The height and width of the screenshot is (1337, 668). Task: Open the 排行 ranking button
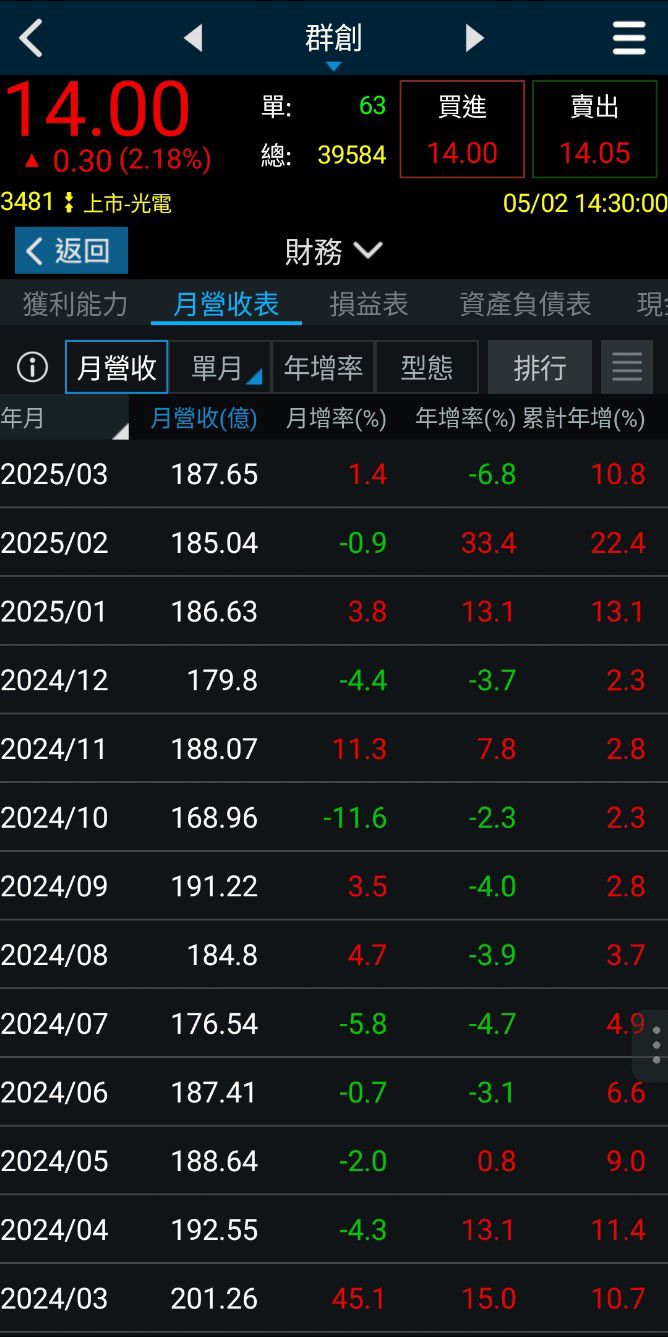tap(540, 367)
